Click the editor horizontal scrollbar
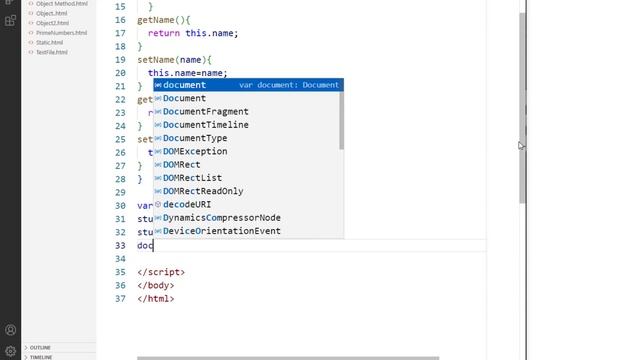 (x=288, y=358)
